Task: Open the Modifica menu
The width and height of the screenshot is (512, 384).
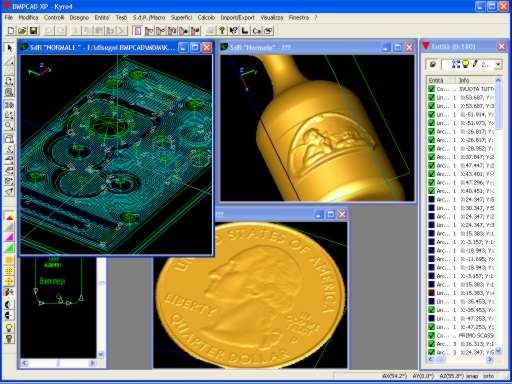Action: 28,17
